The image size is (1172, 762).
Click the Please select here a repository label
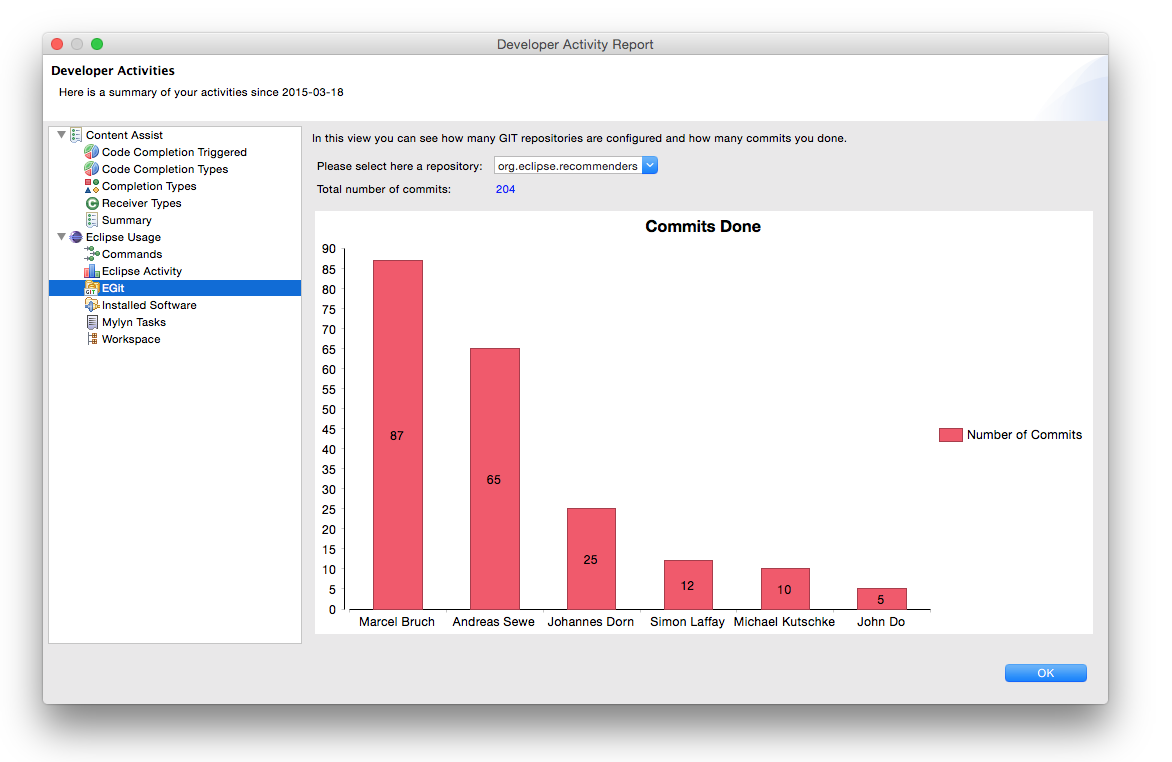[399, 166]
